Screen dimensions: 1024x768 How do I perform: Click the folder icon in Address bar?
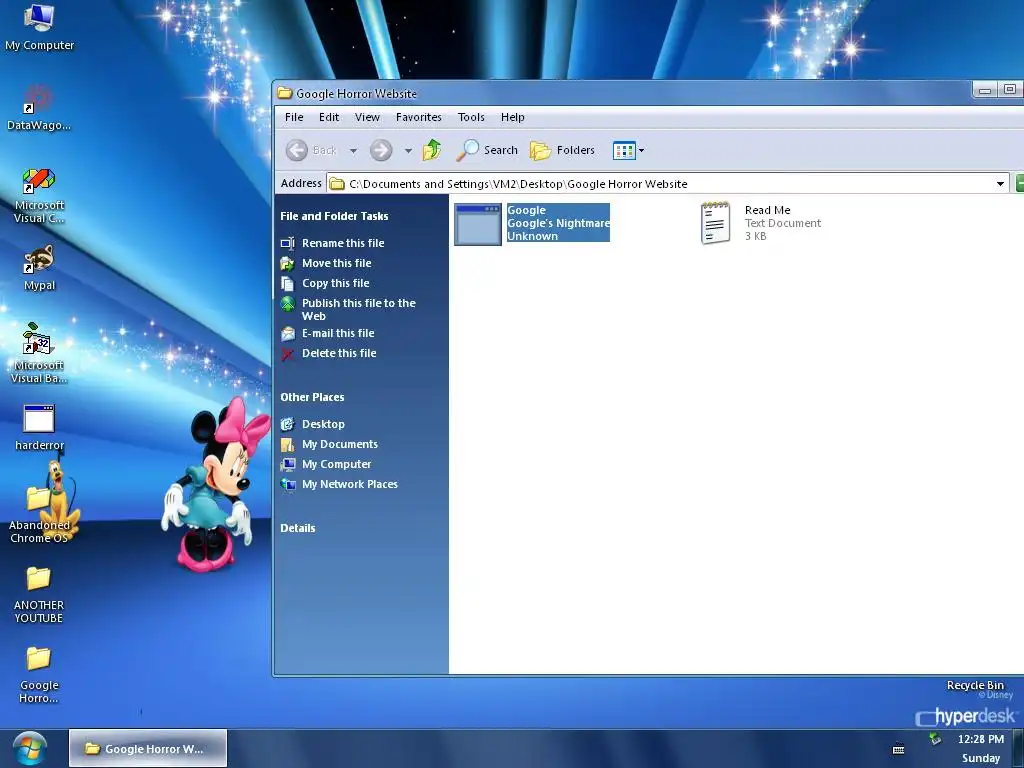click(337, 184)
